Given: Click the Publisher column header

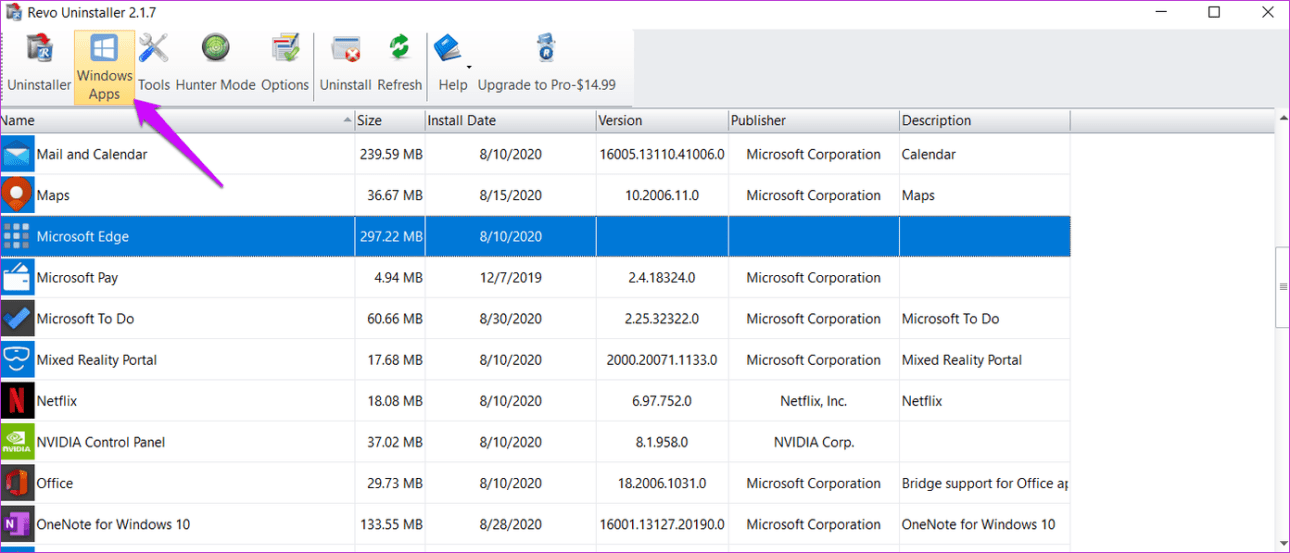Looking at the screenshot, I should coord(812,121).
